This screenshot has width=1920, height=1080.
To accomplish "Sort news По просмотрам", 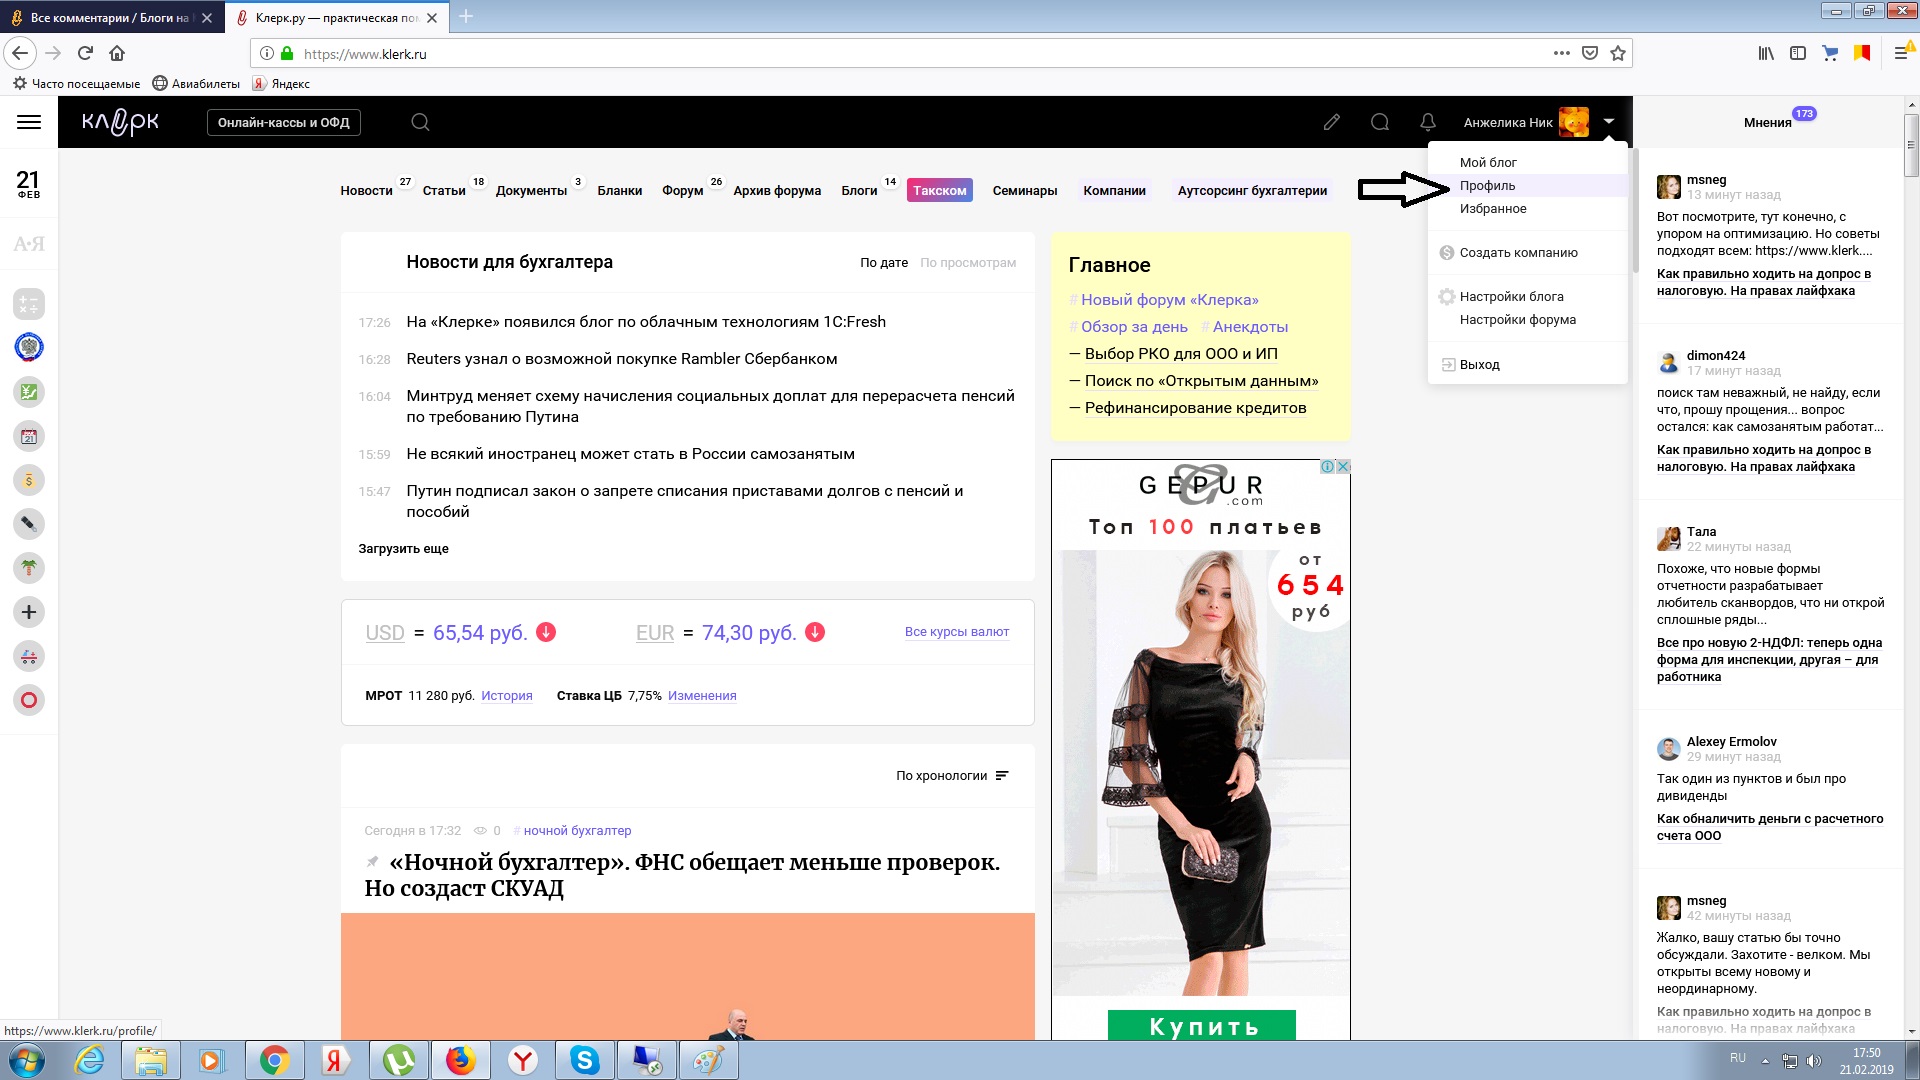I will [968, 262].
